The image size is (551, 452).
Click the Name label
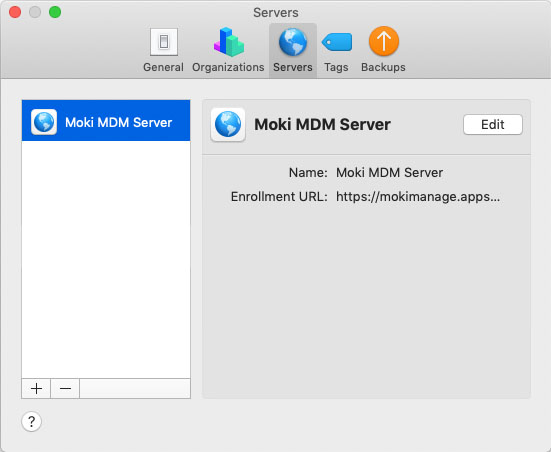(x=308, y=173)
